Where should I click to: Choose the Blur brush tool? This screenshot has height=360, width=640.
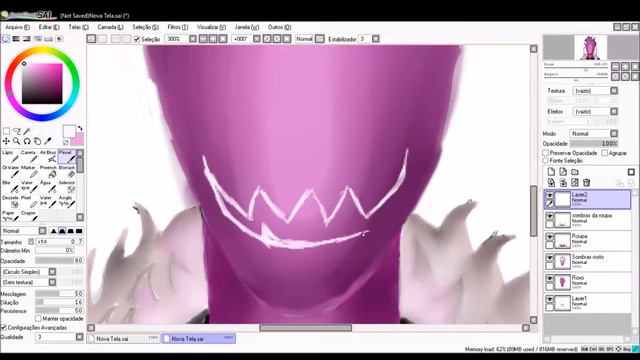click(10, 187)
